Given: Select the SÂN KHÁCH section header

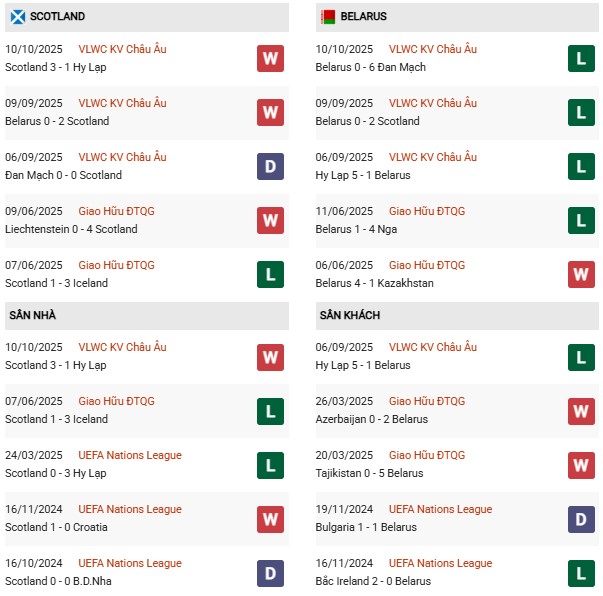Looking at the screenshot, I should [350, 315].
